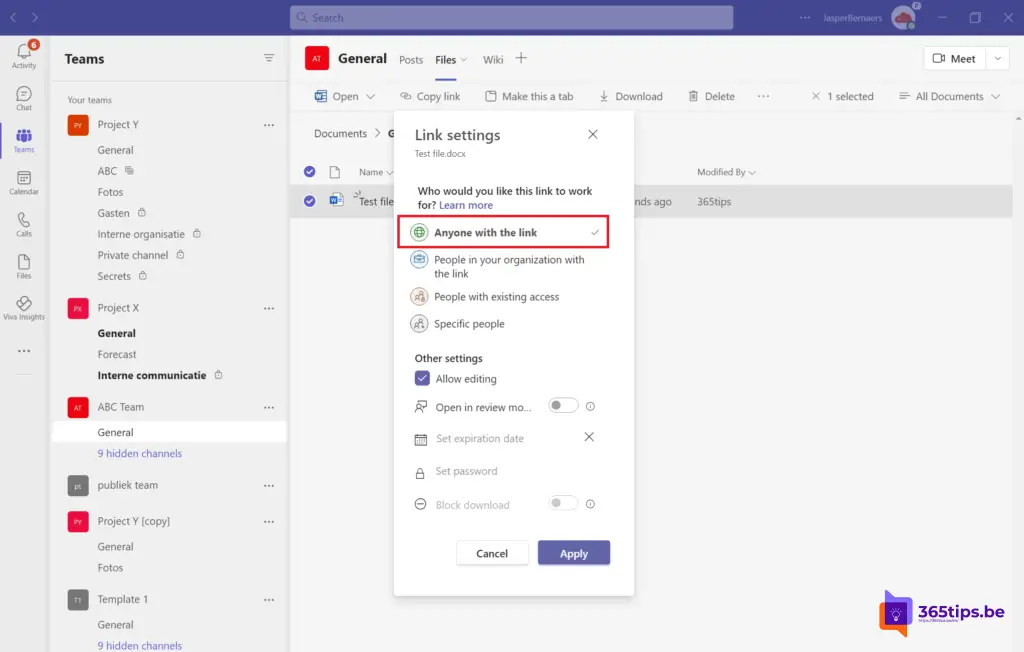Screen dimensions: 1024x652
Task: Clear the expiration date with X icon
Action: point(589,437)
